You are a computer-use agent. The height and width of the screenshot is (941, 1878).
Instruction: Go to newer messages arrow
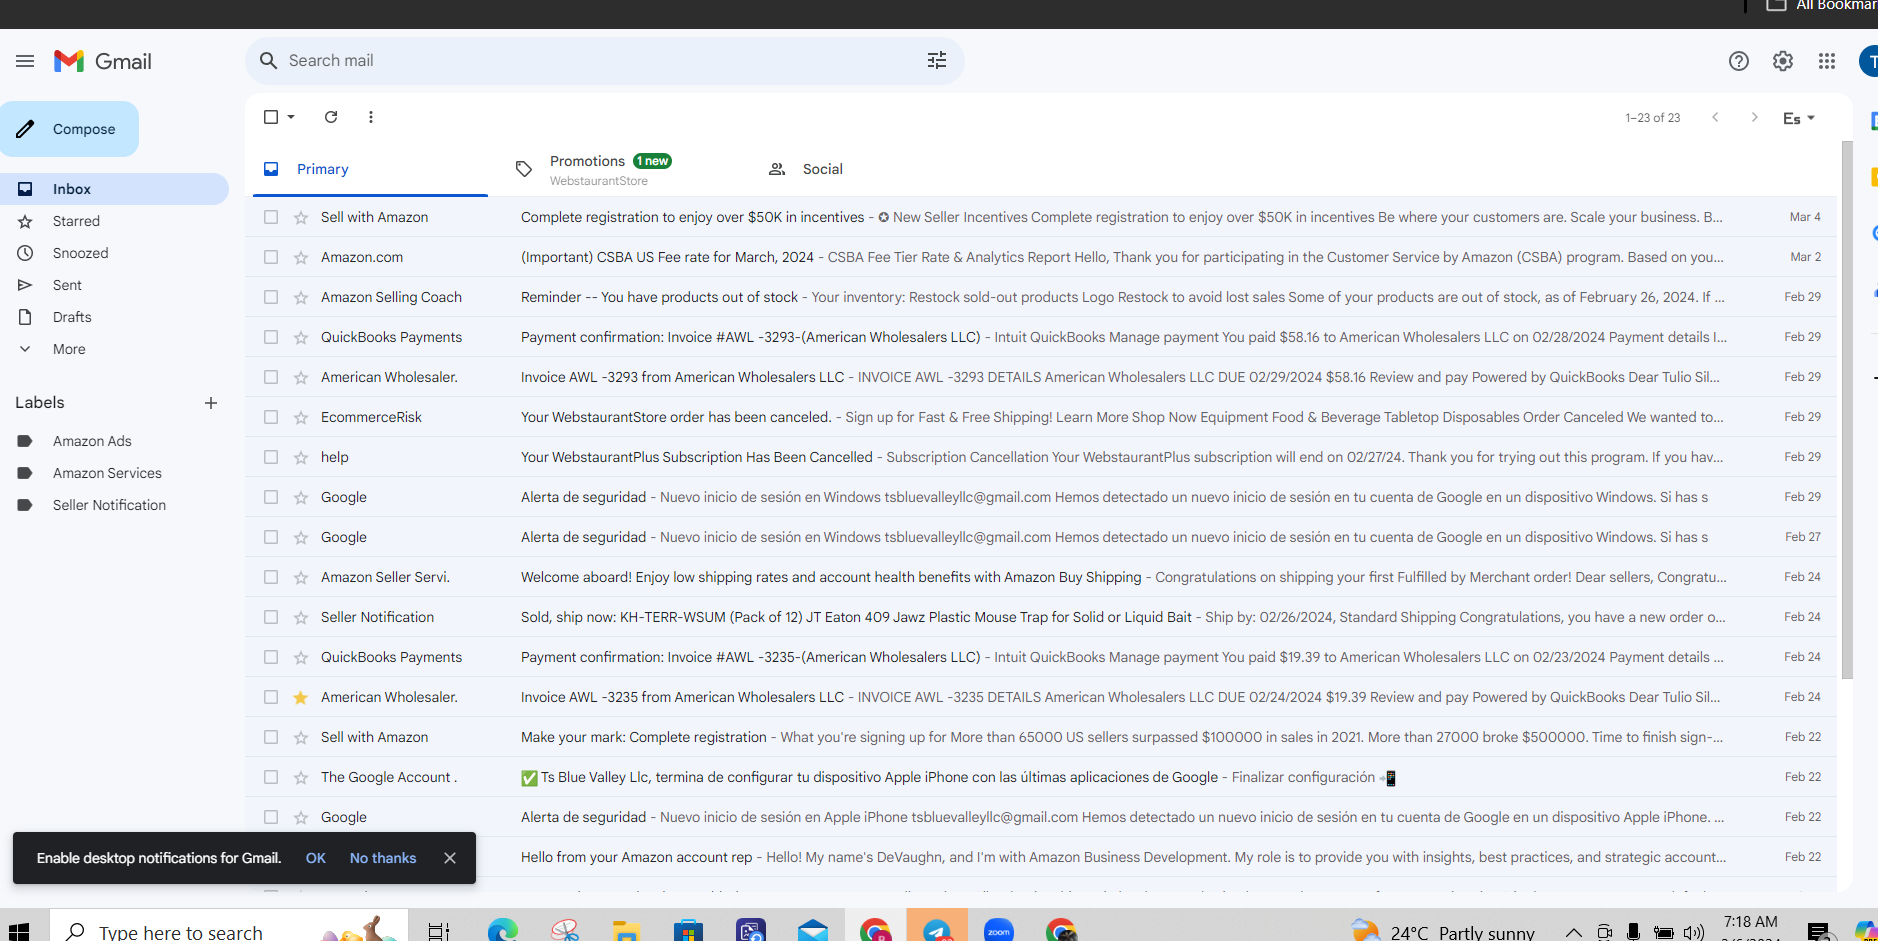tap(1715, 117)
